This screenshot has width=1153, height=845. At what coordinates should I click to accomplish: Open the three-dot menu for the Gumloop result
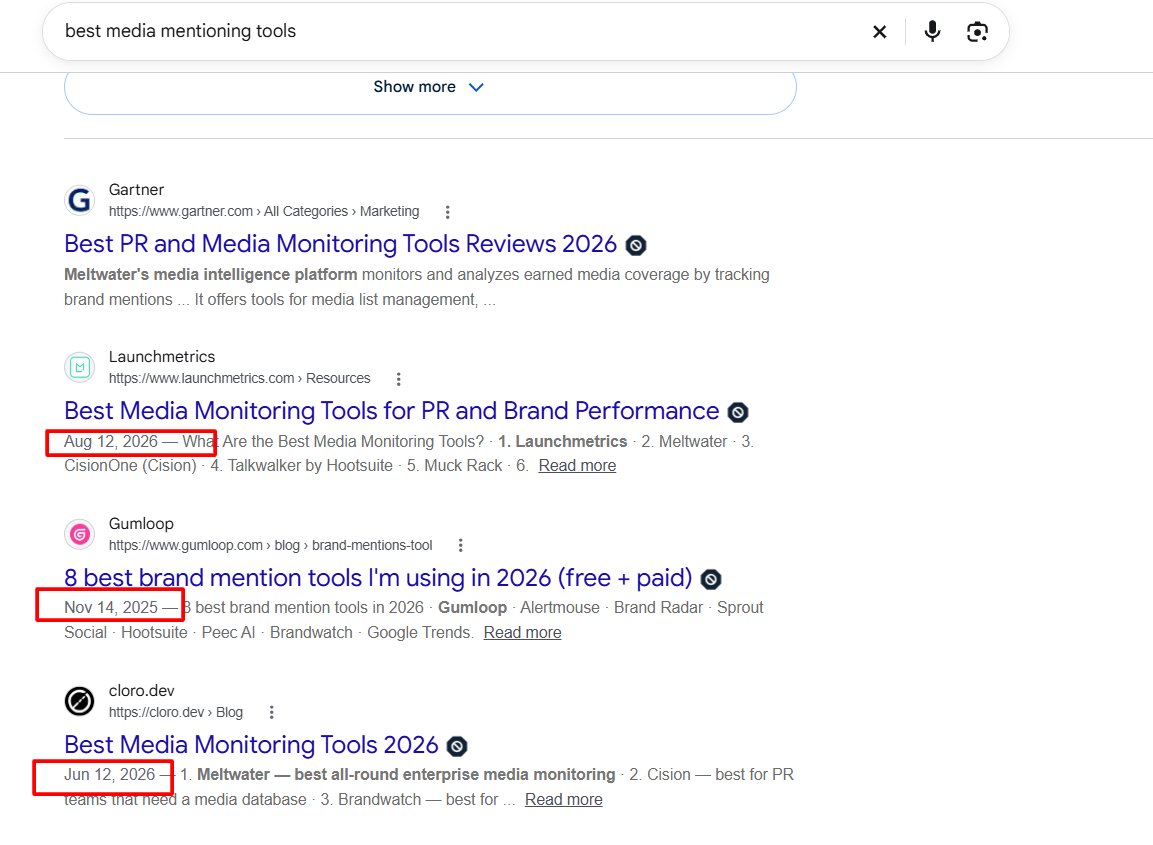coord(460,546)
